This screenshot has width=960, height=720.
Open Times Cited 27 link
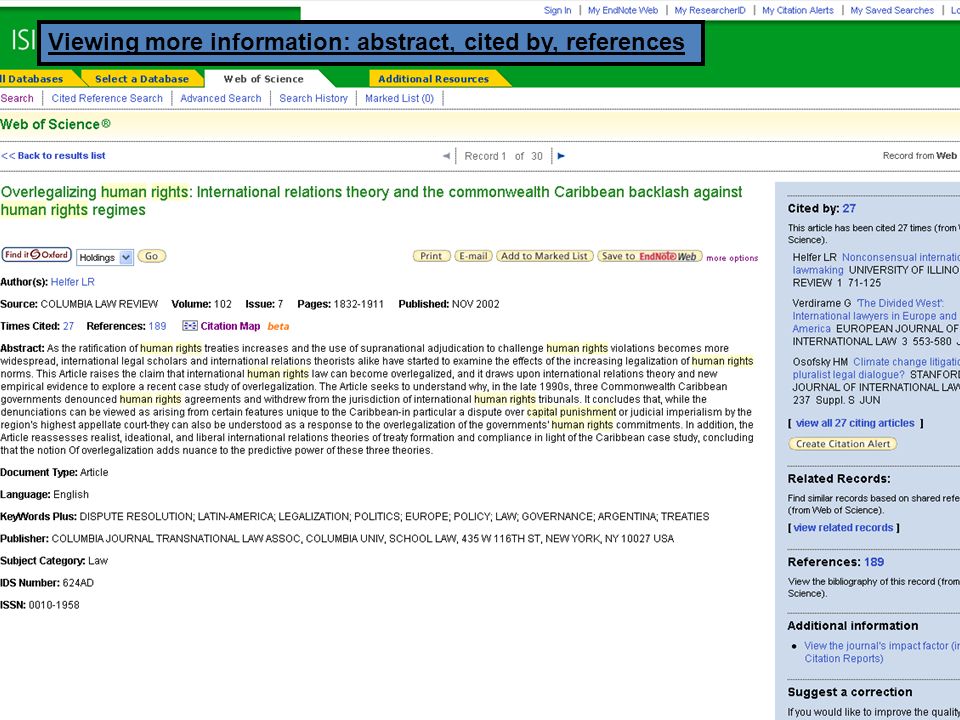(68, 326)
